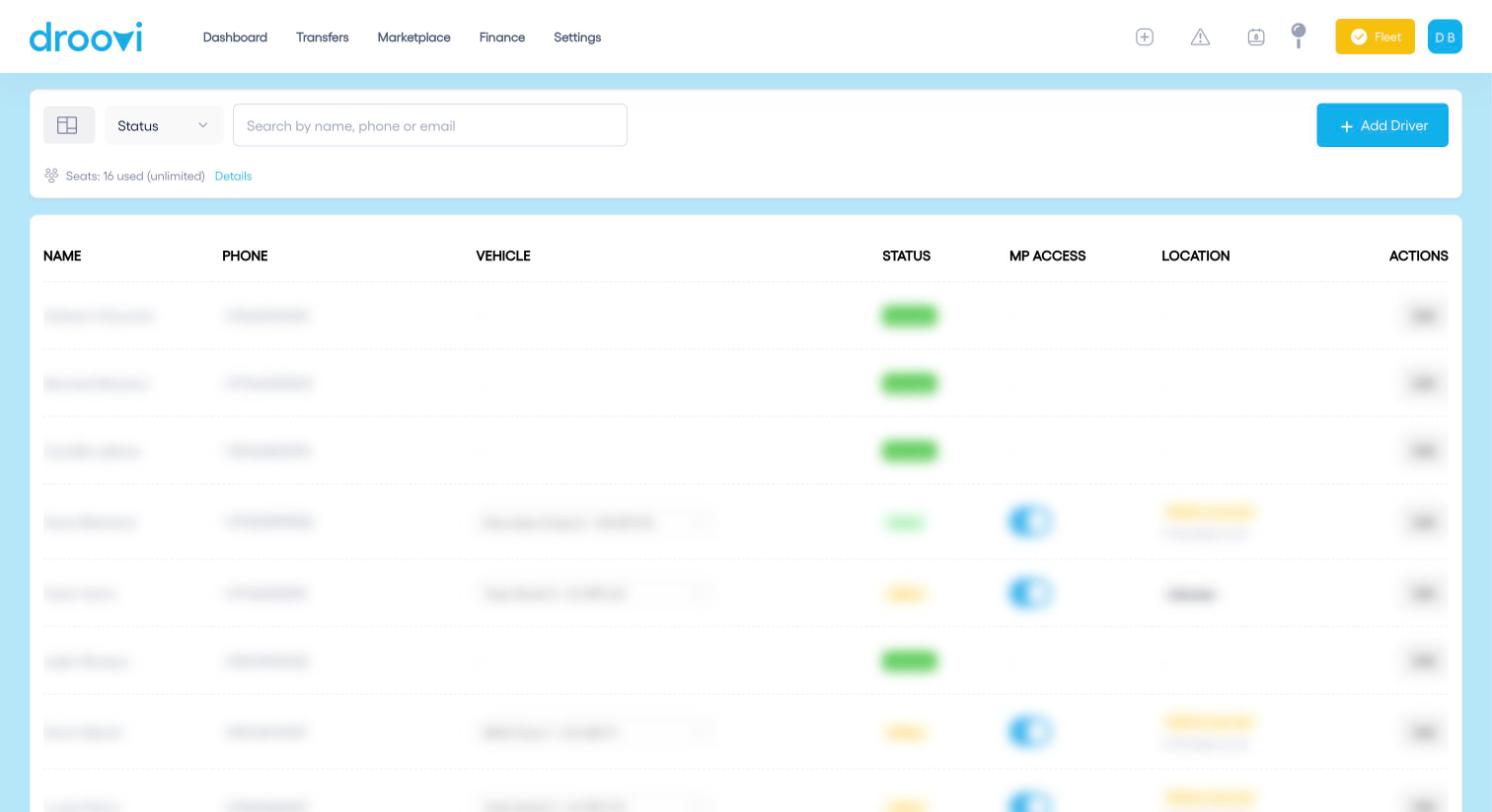Open the warning triangle alerts icon

click(x=1201, y=37)
